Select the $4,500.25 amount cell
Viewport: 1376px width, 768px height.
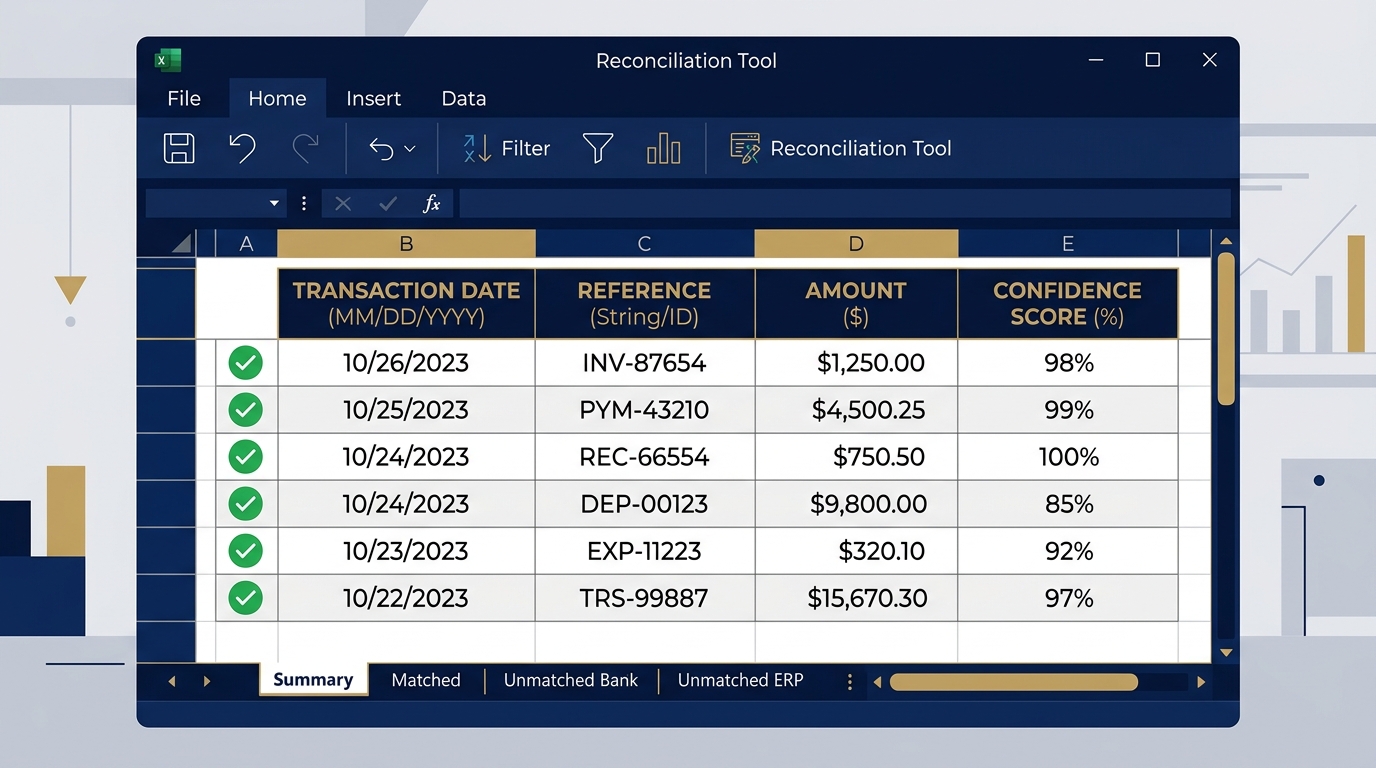click(x=856, y=410)
